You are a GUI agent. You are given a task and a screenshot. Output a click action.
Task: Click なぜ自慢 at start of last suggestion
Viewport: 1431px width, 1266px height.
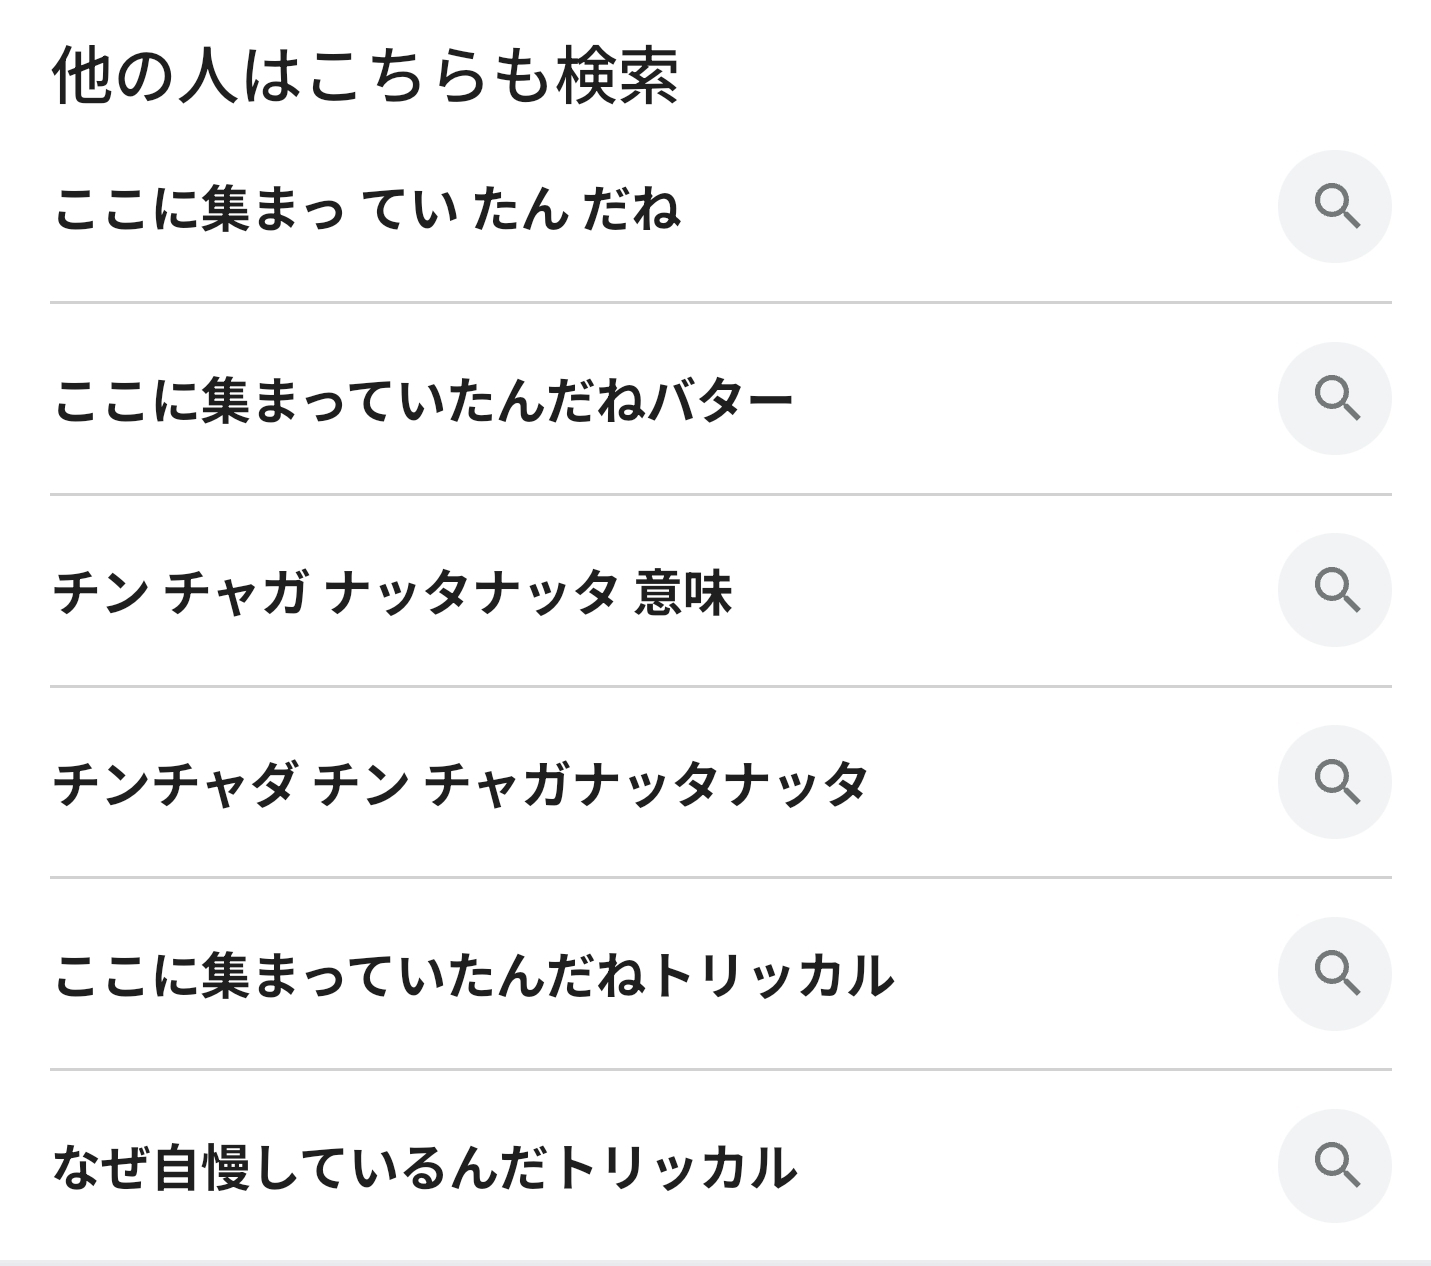151,1168
